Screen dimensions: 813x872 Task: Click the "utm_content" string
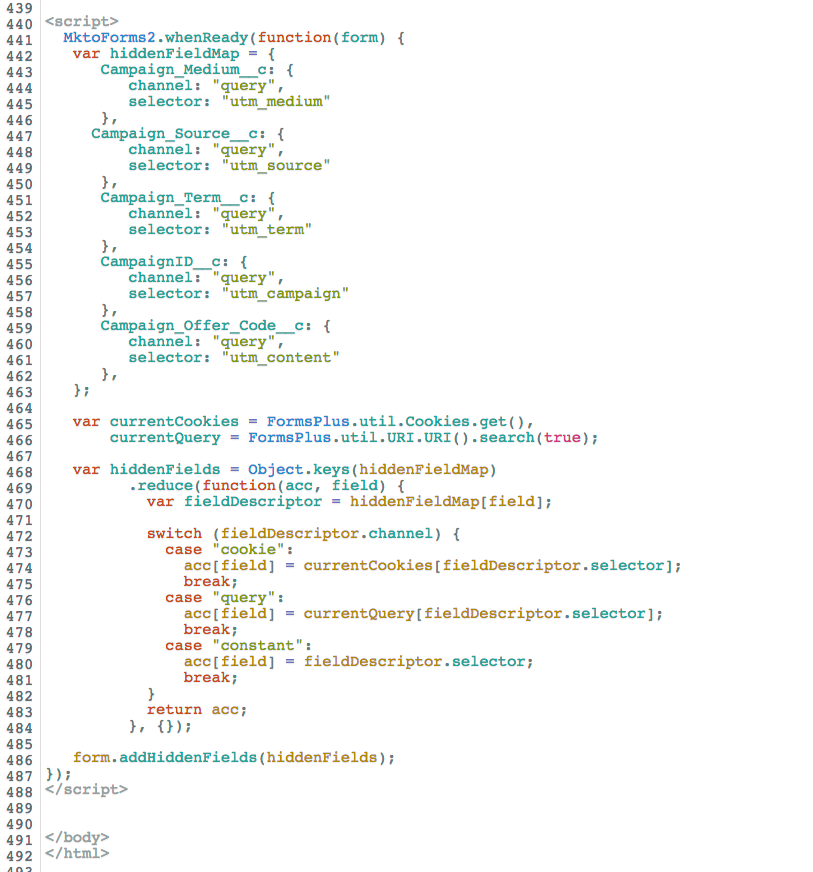[x=280, y=358]
